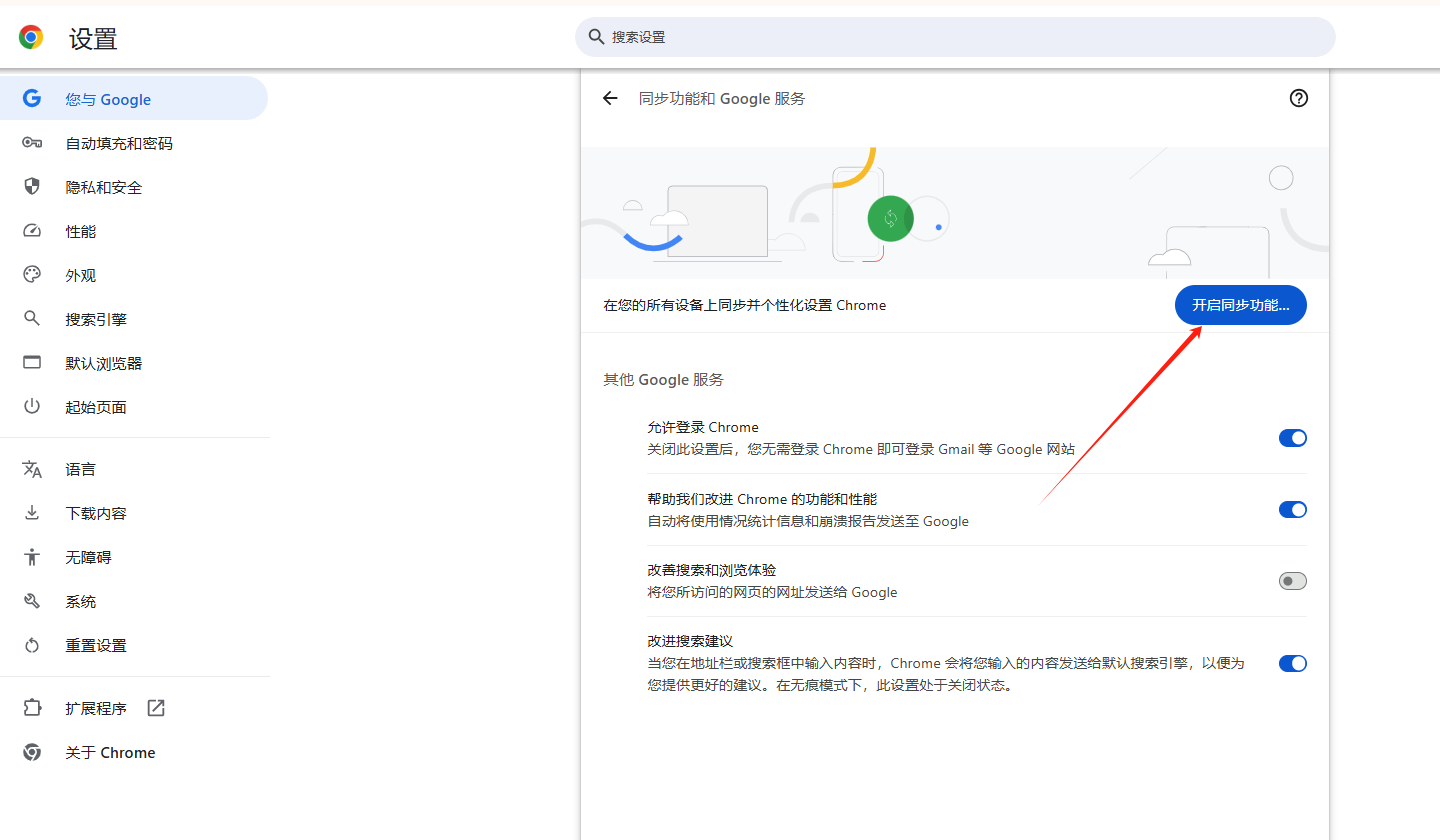Click description 将您所访问的网页的网址发送给 Google

point(772,592)
